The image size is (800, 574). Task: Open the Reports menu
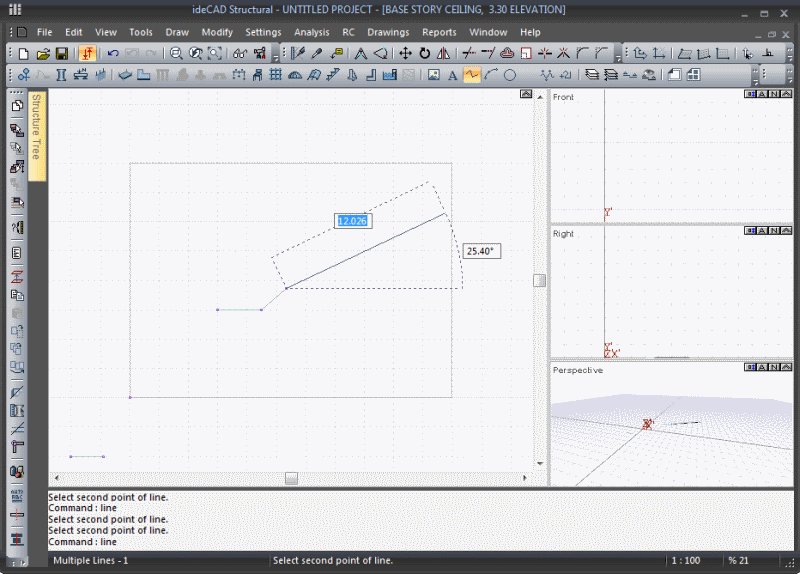pos(439,32)
